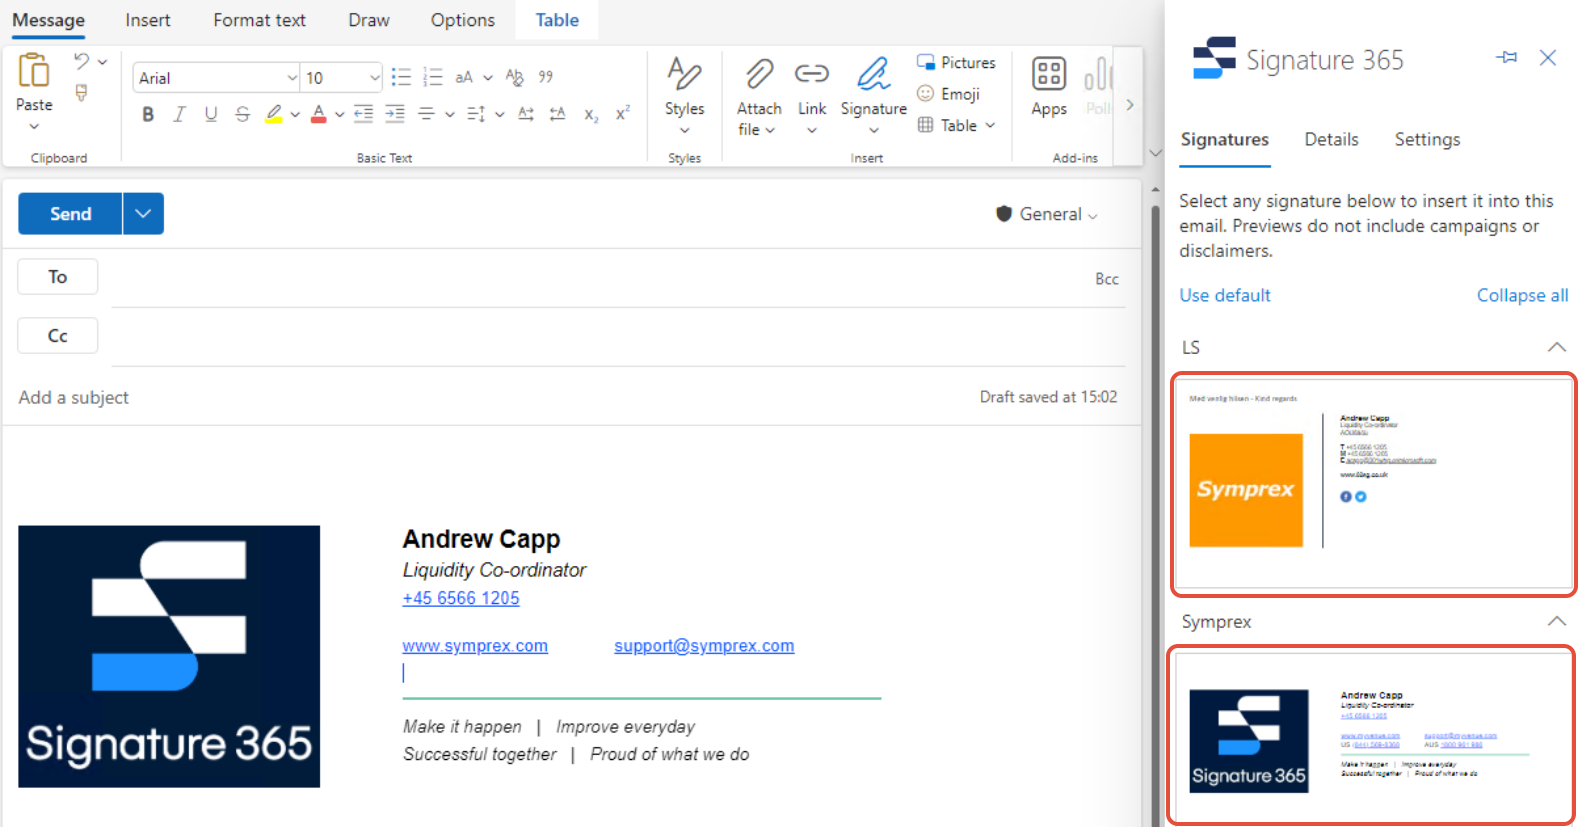Click the support@symprex.com email link
This screenshot has height=827, width=1578.
pos(704,646)
